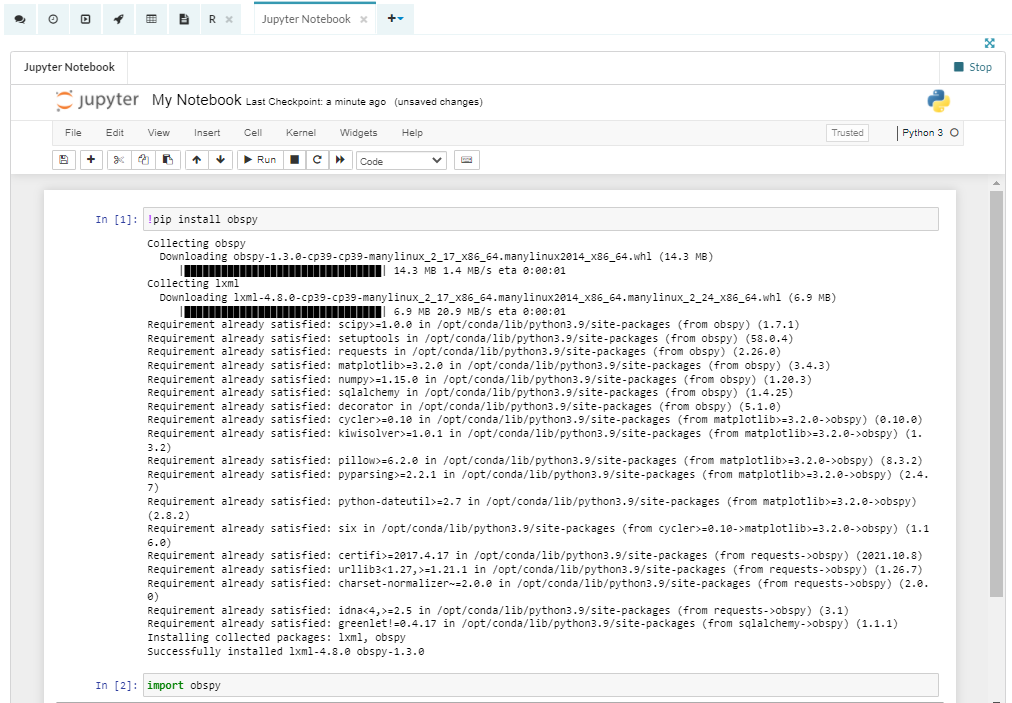Paste cells below using clipboard icon

coord(168,160)
